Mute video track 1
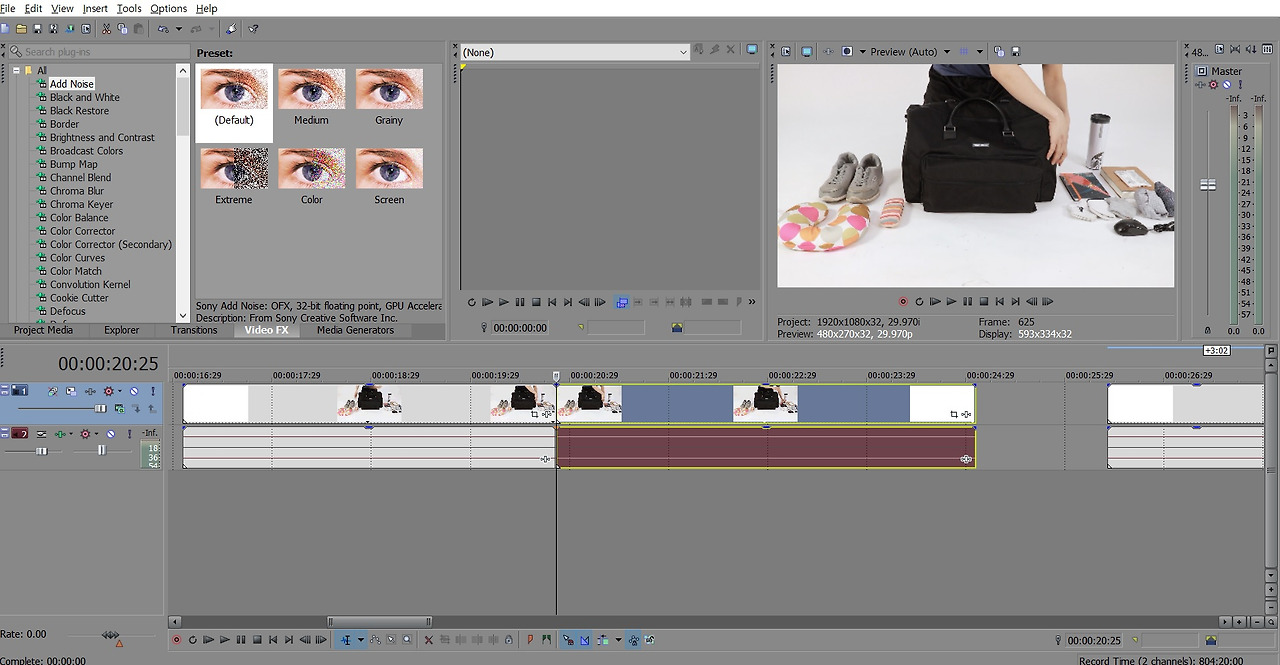Screen dimensions: 1280x665 [134, 391]
